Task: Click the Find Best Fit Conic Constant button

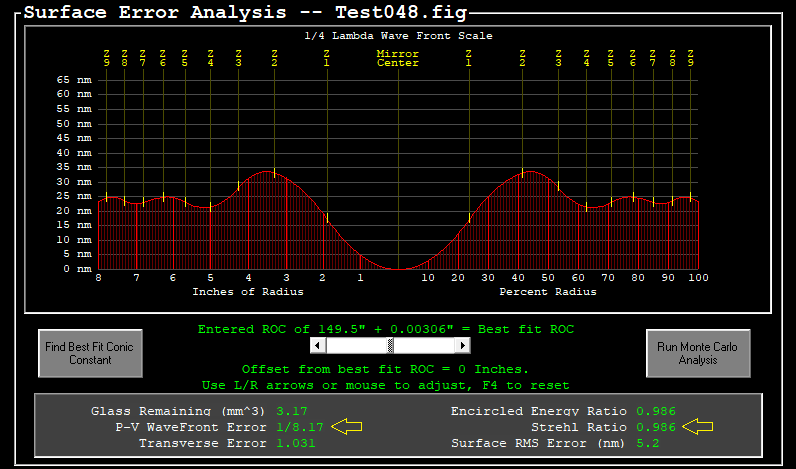Action: 91,353
